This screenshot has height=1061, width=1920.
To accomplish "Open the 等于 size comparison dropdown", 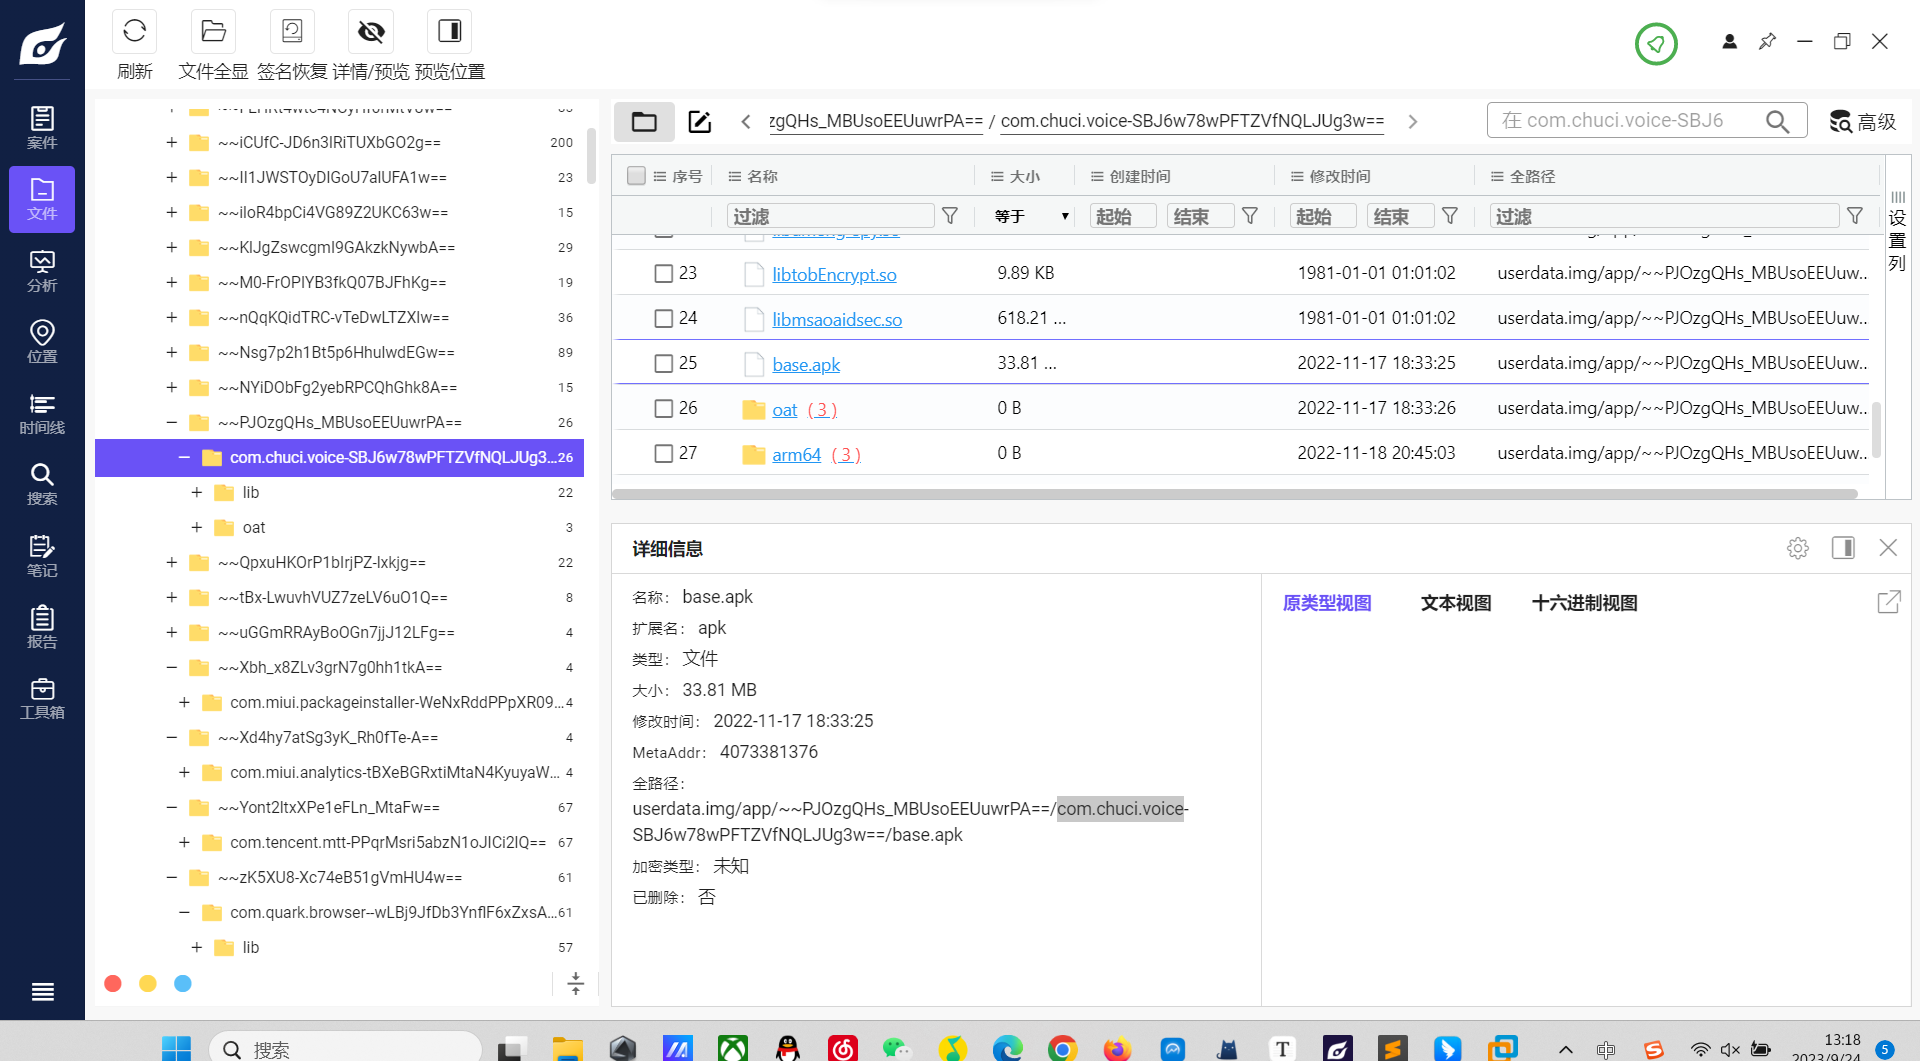I will [1031, 216].
